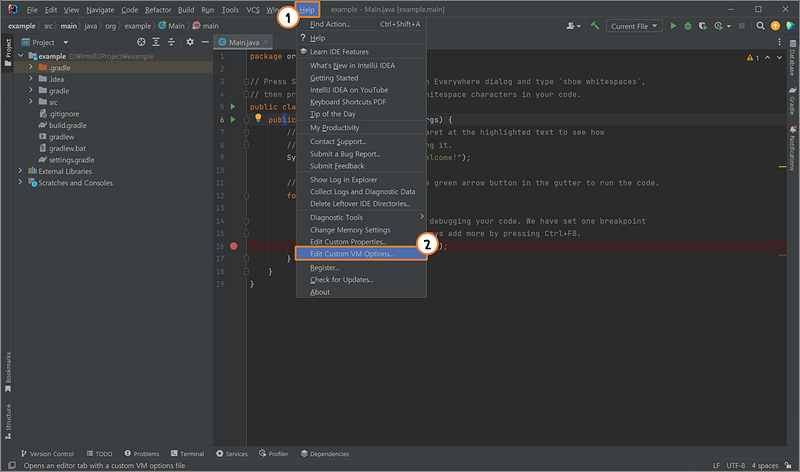The width and height of the screenshot is (800, 472).
Task: Expand the .idea folder
Action: (x=31, y=79)
